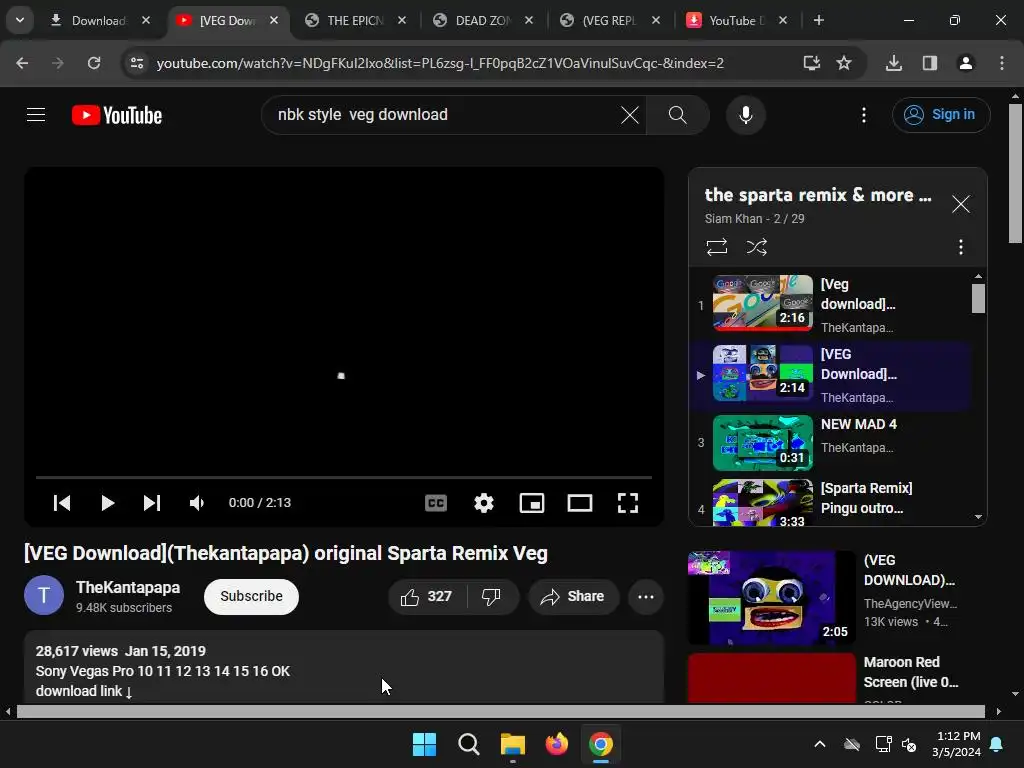Show hidden system tray icons
1024x768 pixels.
[x=820, y=744]
